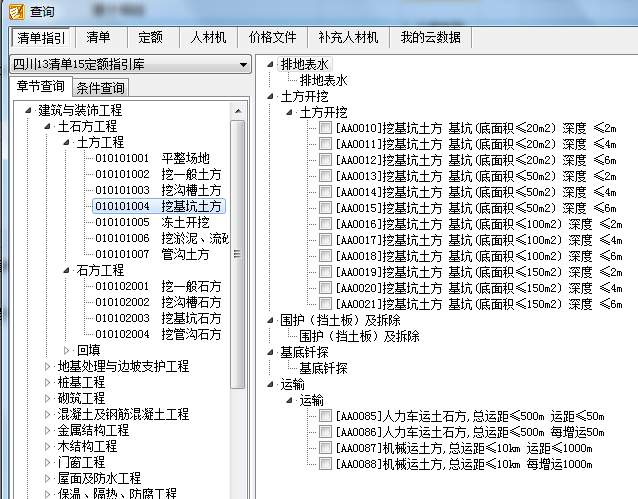Expand the 回填 node

[x=66, y=350]
